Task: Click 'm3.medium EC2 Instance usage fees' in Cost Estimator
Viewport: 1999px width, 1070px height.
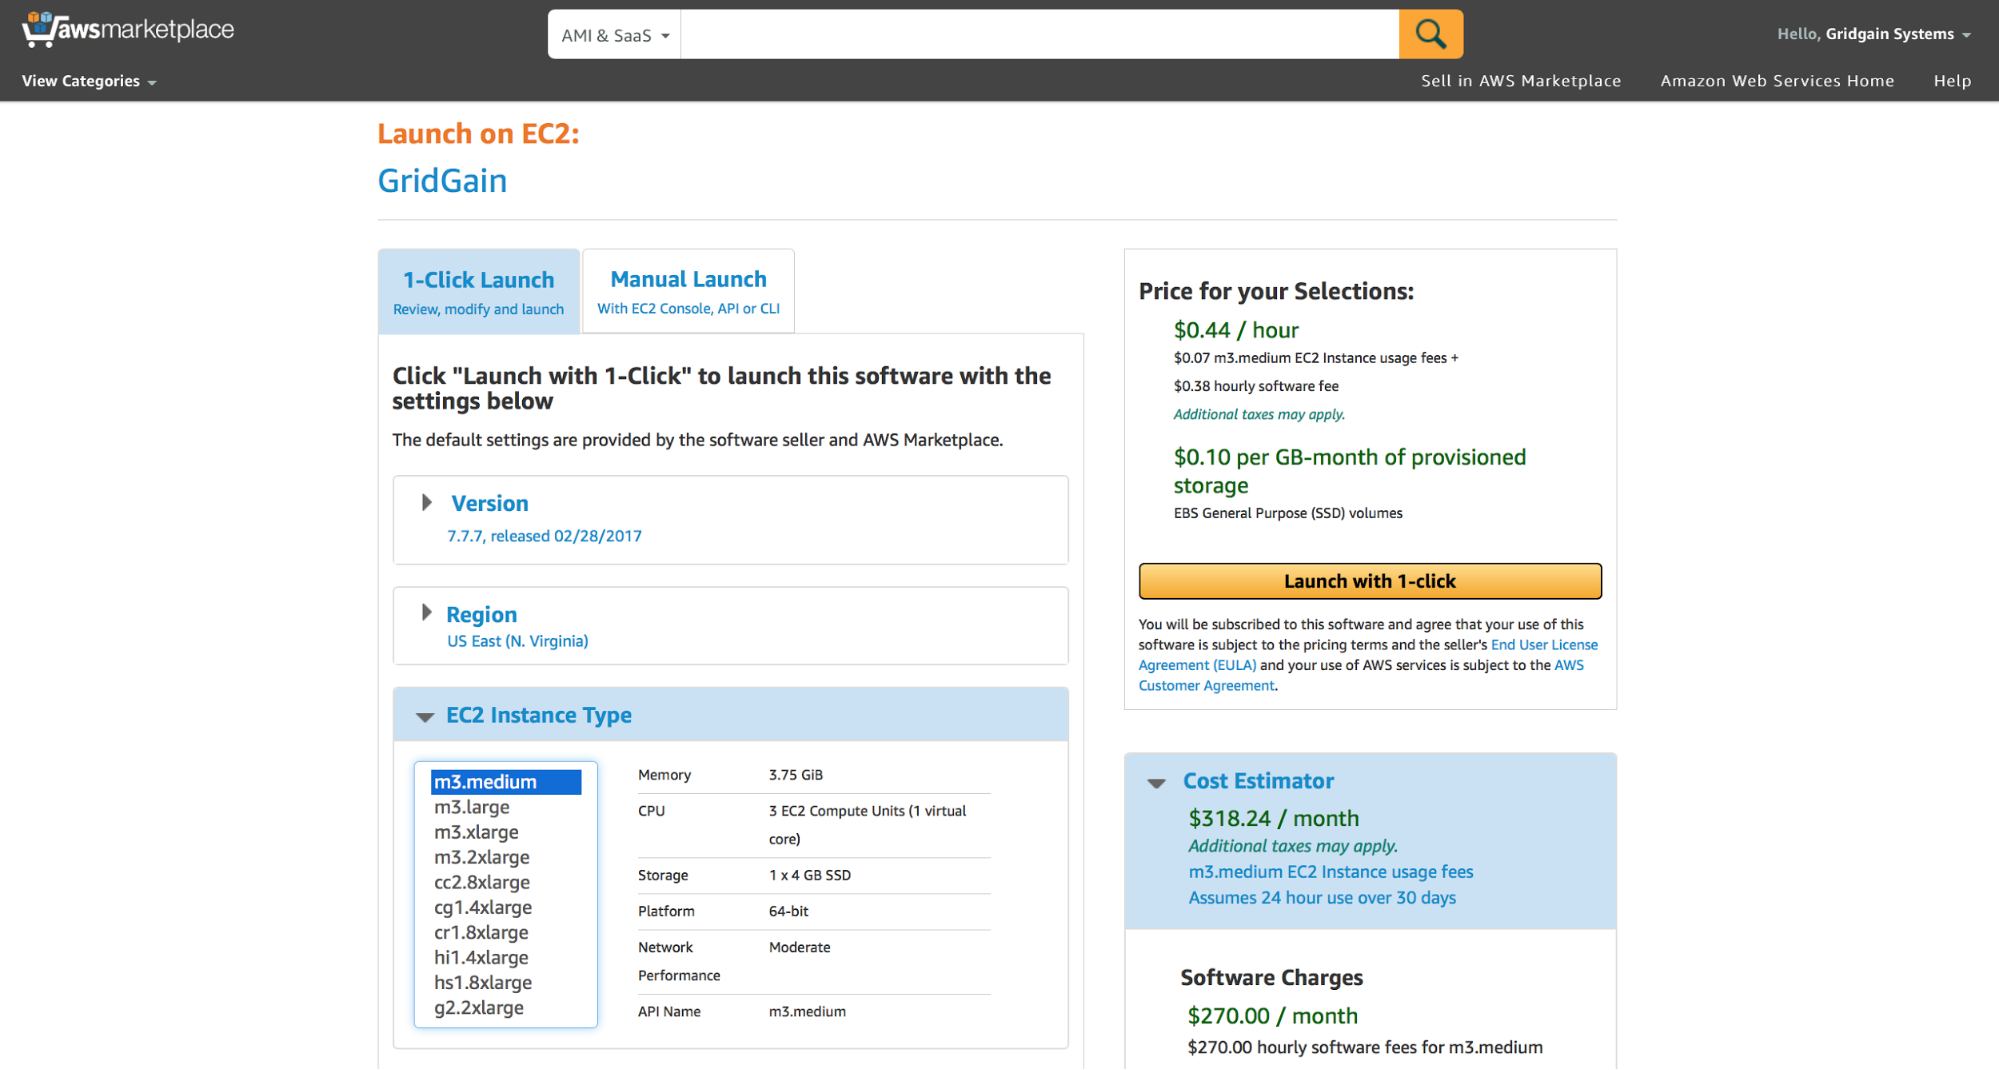Action: [x=1331, y=872]
